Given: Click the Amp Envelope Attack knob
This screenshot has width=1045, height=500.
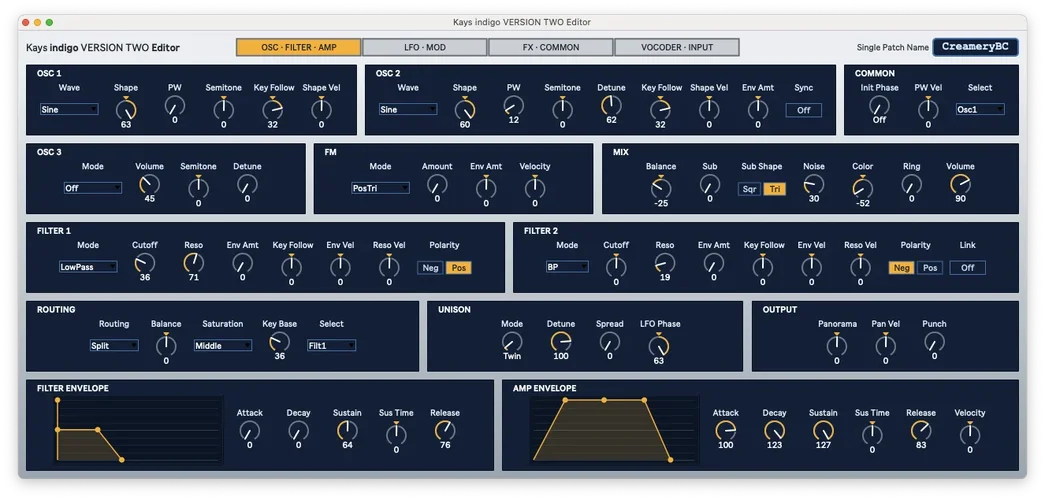Looking at the screenshot, I should [726, 430].
